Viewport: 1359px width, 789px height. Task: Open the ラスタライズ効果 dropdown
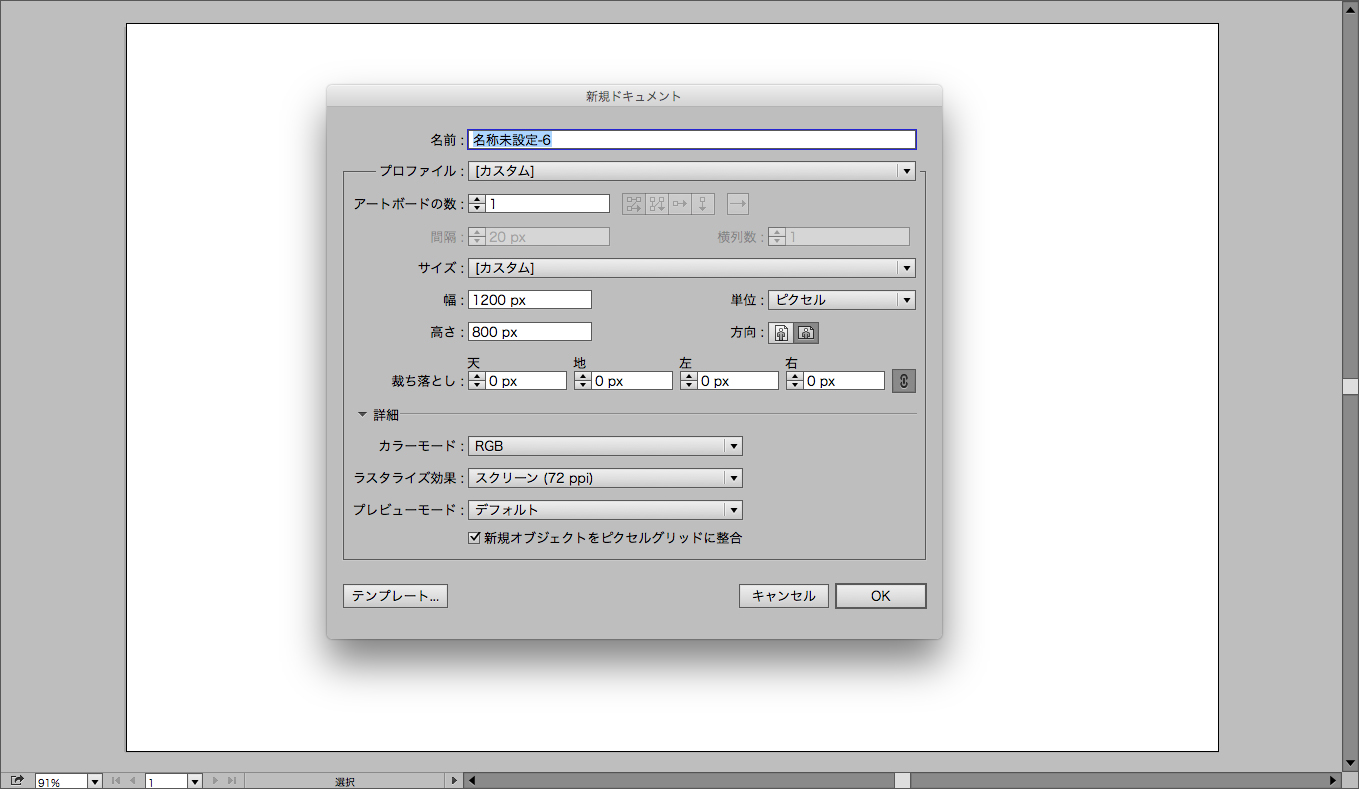(x=605, y=478)
